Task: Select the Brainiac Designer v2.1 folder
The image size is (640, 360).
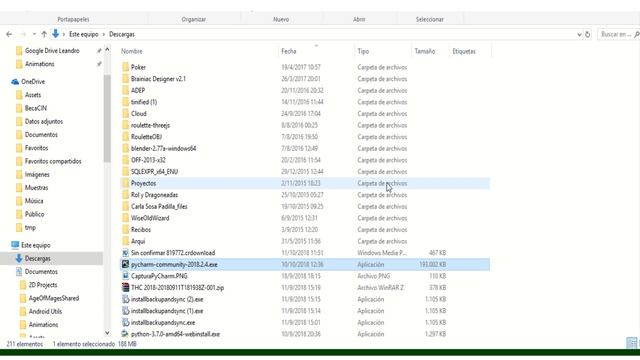Action: (x=158, y=79)
